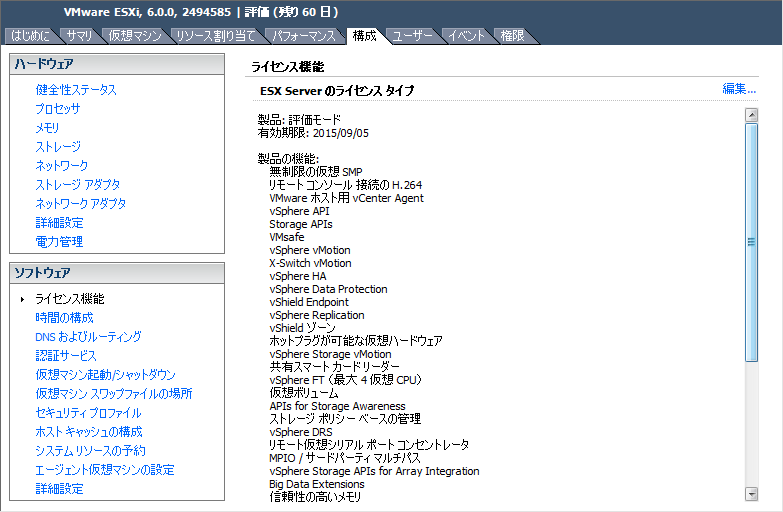Collapse the ハードウェア panel header

[116, 65]
